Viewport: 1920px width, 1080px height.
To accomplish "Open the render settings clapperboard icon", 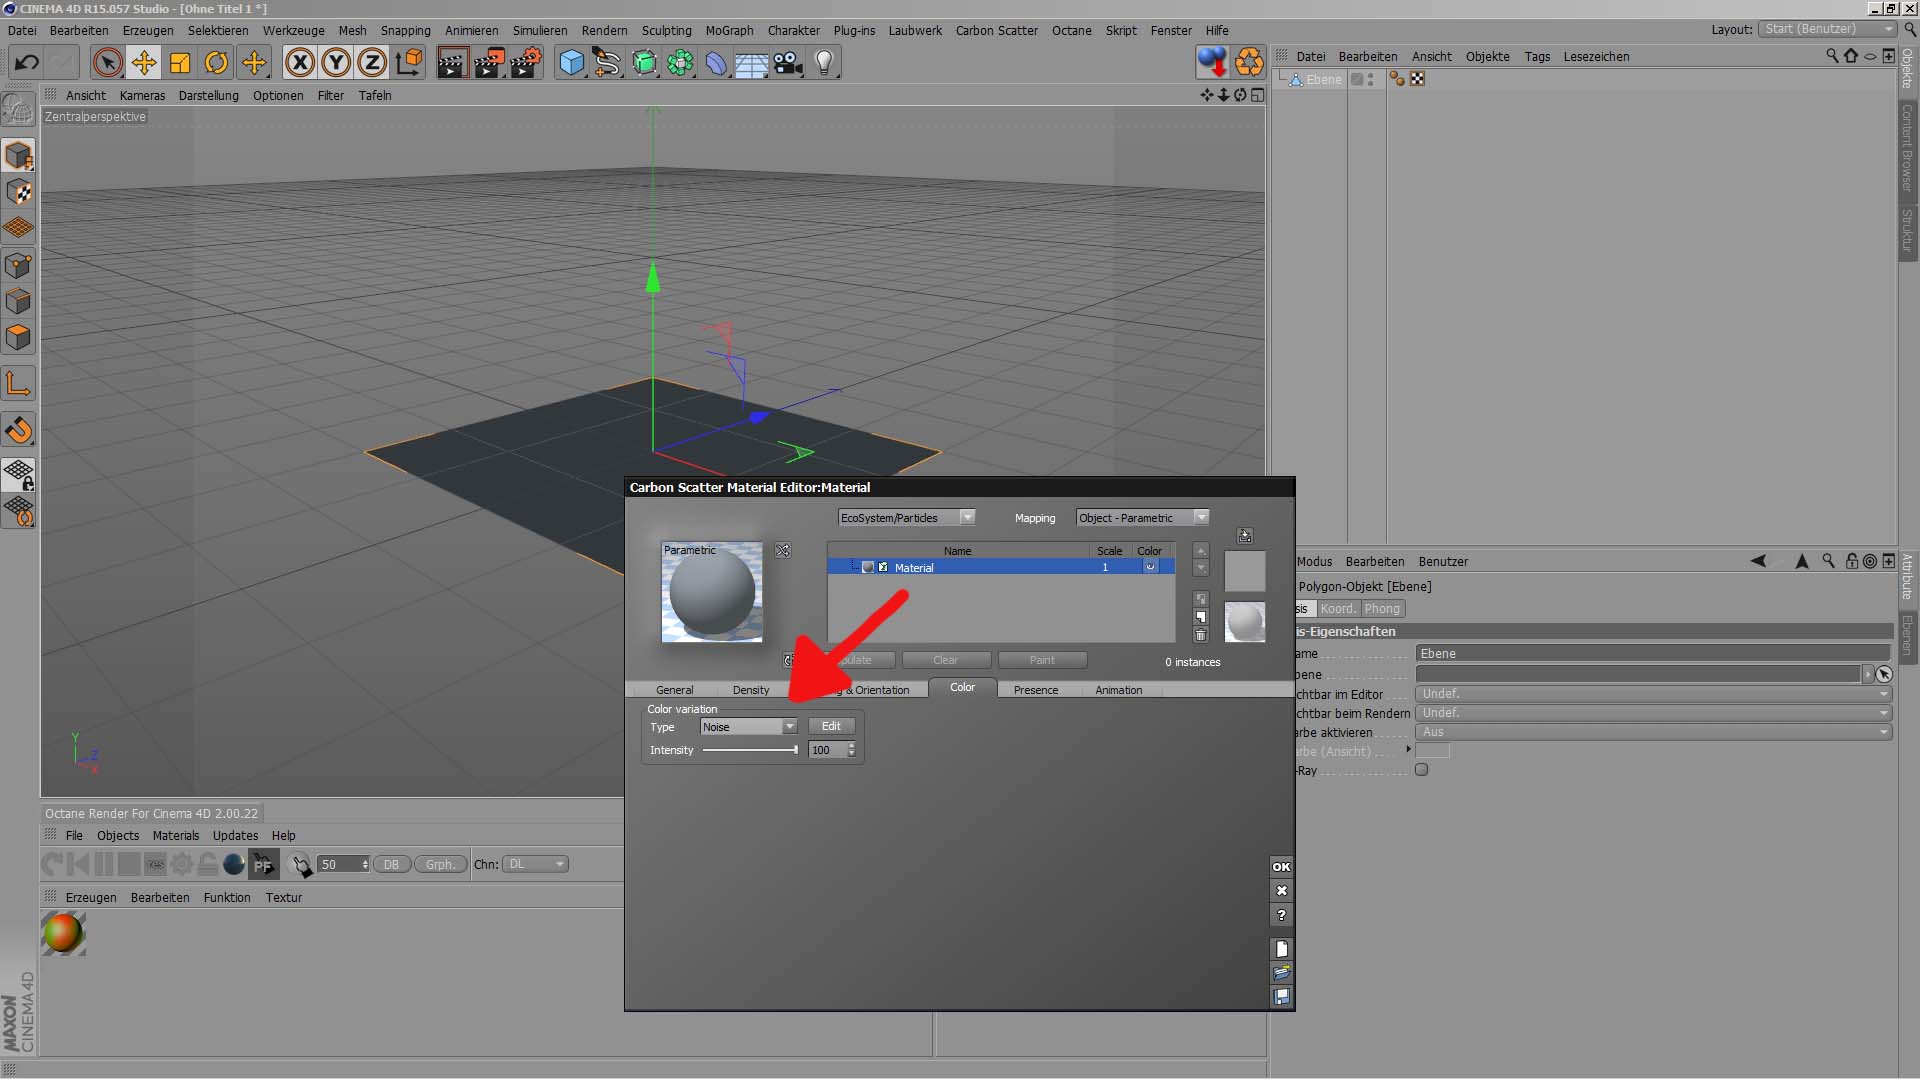I will click(525, 63).
